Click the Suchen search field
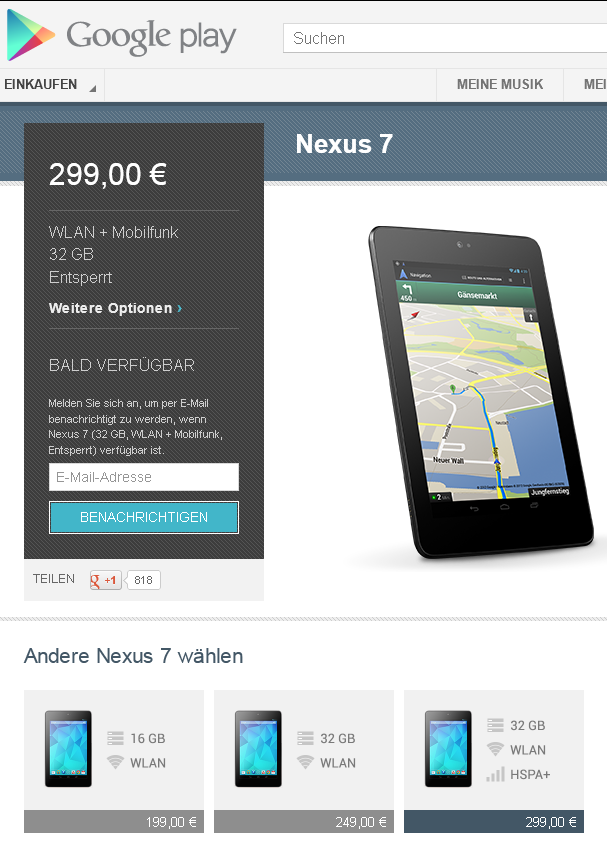 coord(445,38)
